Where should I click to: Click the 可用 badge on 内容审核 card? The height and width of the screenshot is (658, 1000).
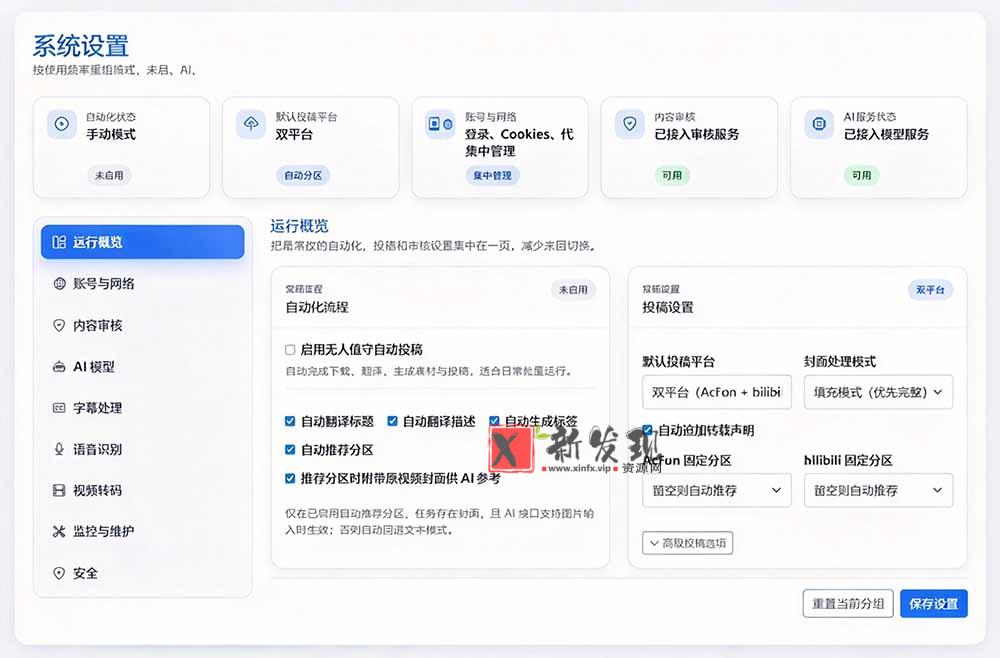[x=672, y=175]
